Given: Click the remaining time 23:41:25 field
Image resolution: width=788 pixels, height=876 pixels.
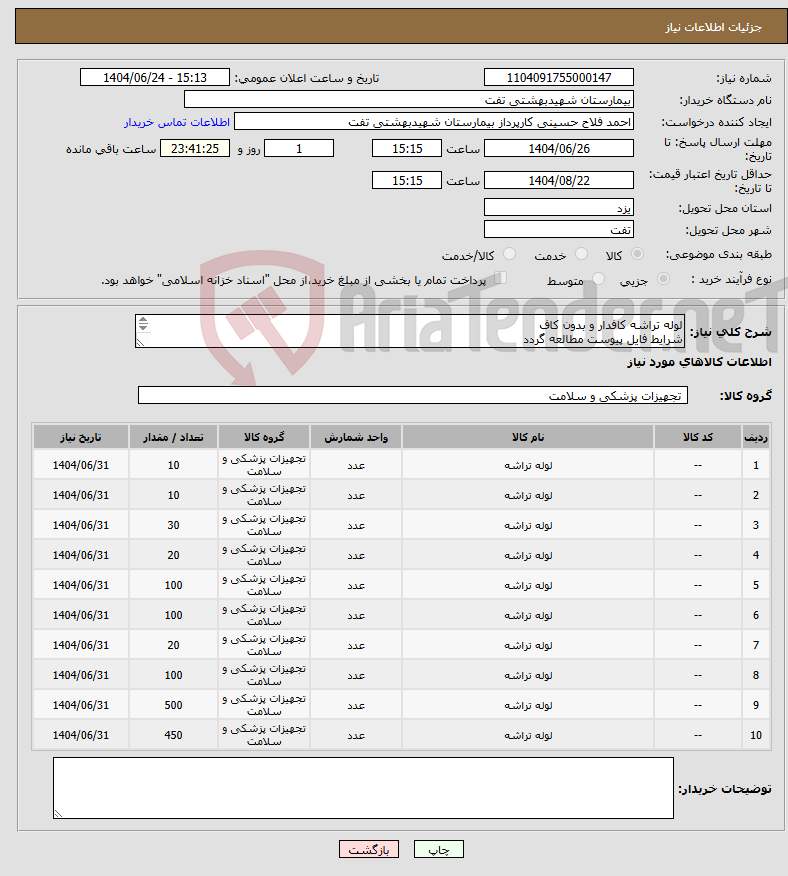Looking at the screenshot, I should coord(195,148).
